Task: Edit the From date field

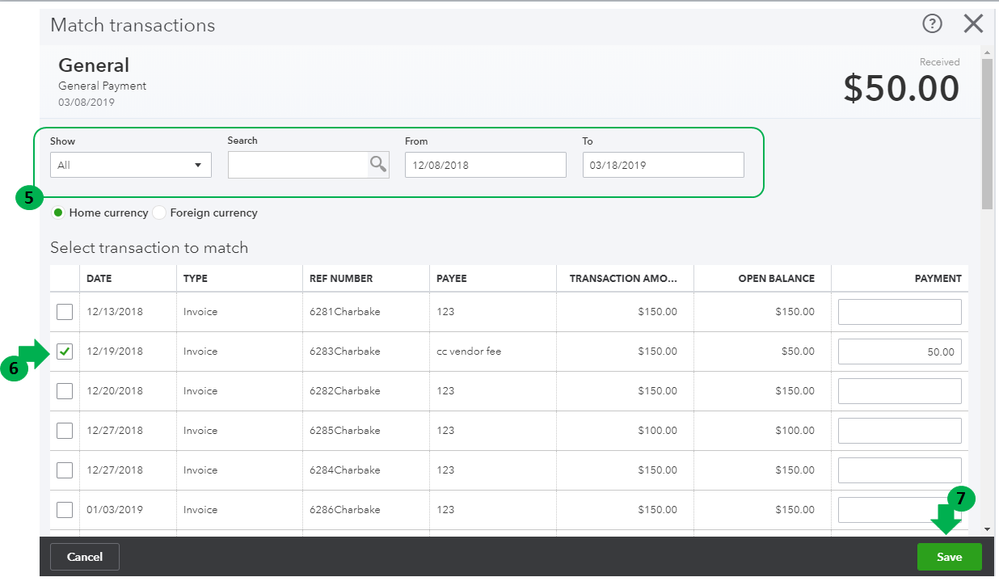Action: pyautogui.click(x=485, y=165)
